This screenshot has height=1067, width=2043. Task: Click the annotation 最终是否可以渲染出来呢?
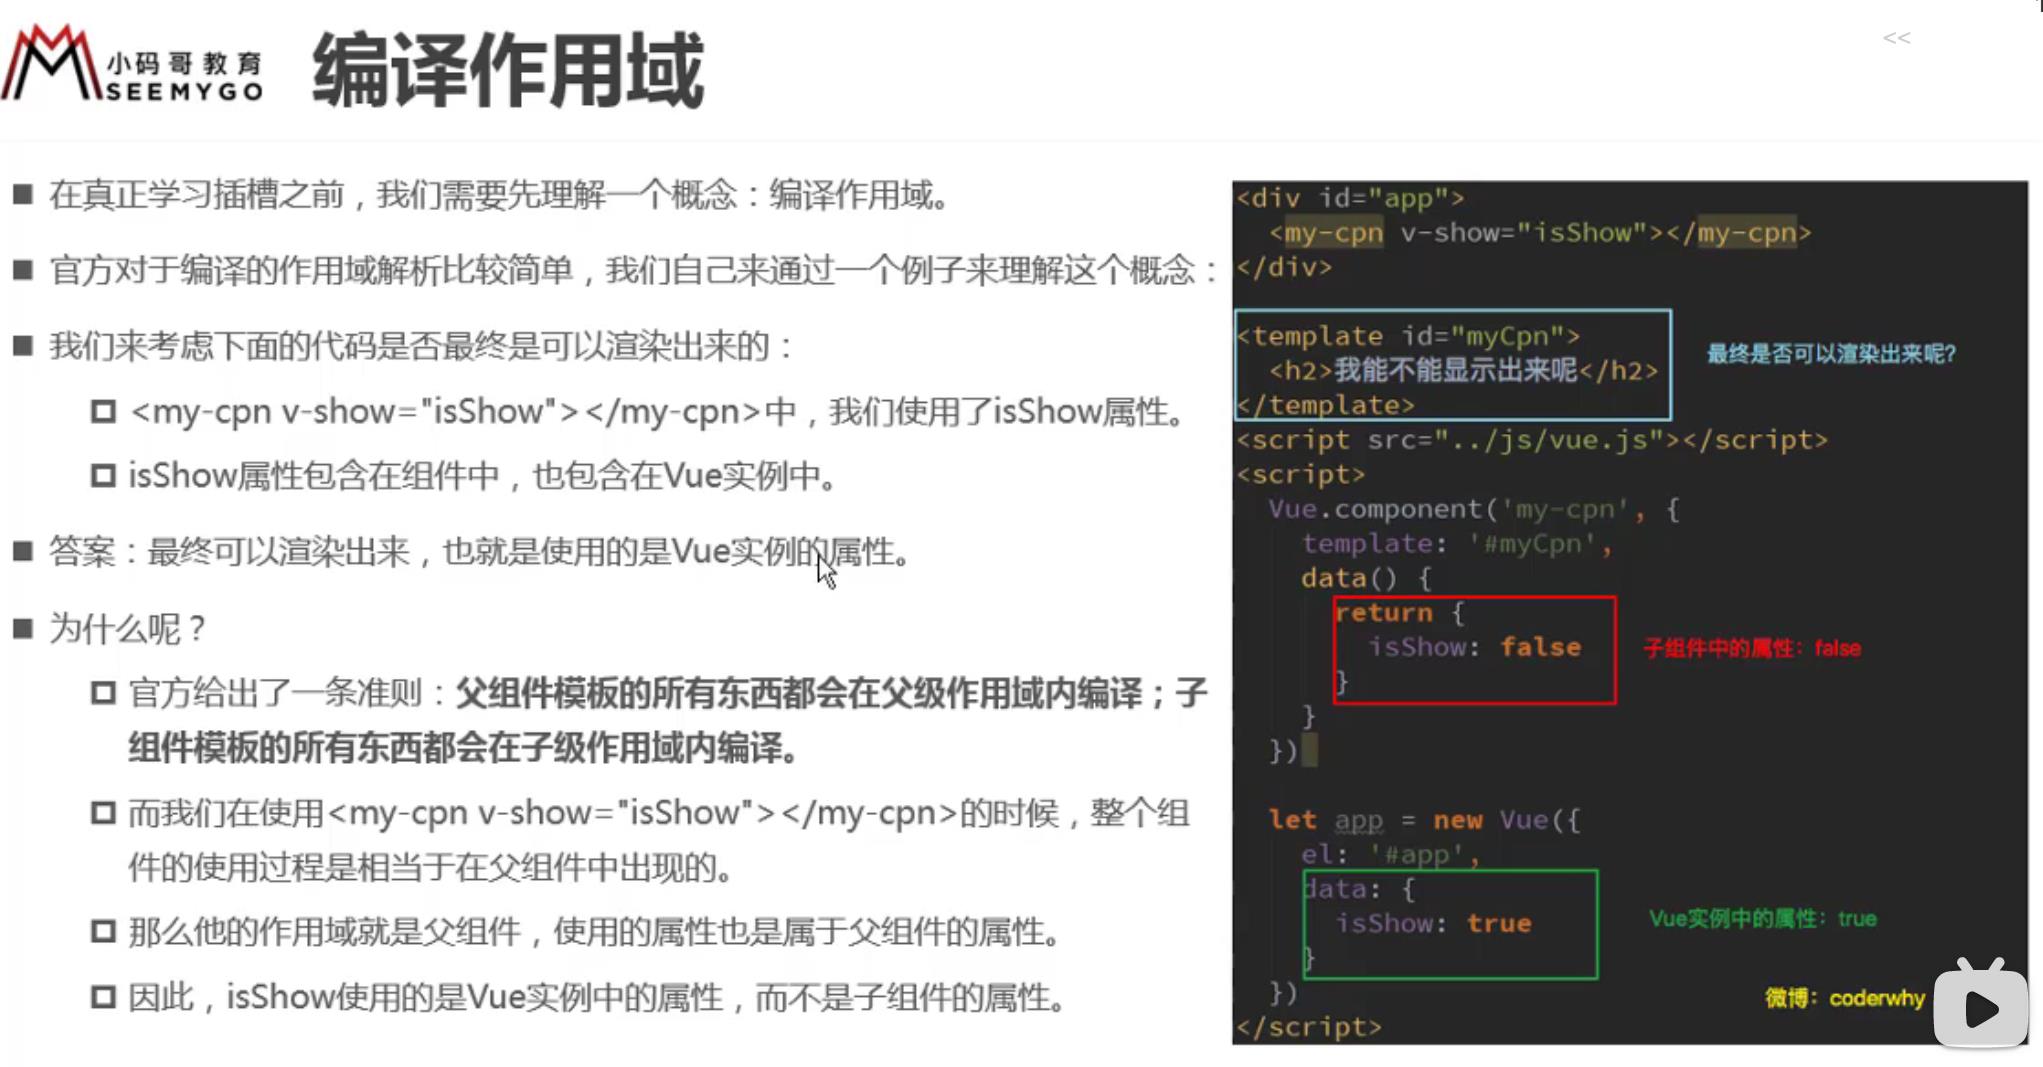(x=1830, y=354)
